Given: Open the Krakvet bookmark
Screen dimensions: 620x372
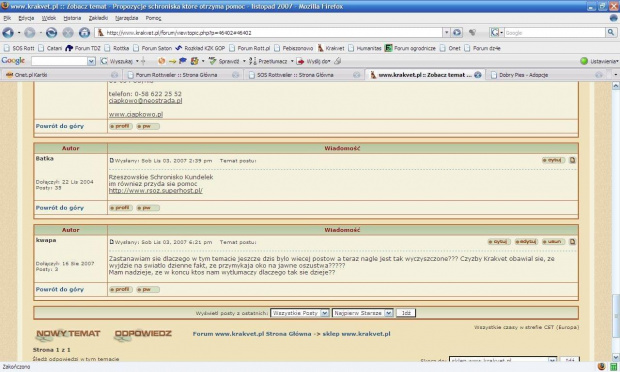Looking at the screenshot, I should pyautogui.click(x=331, y=48).
